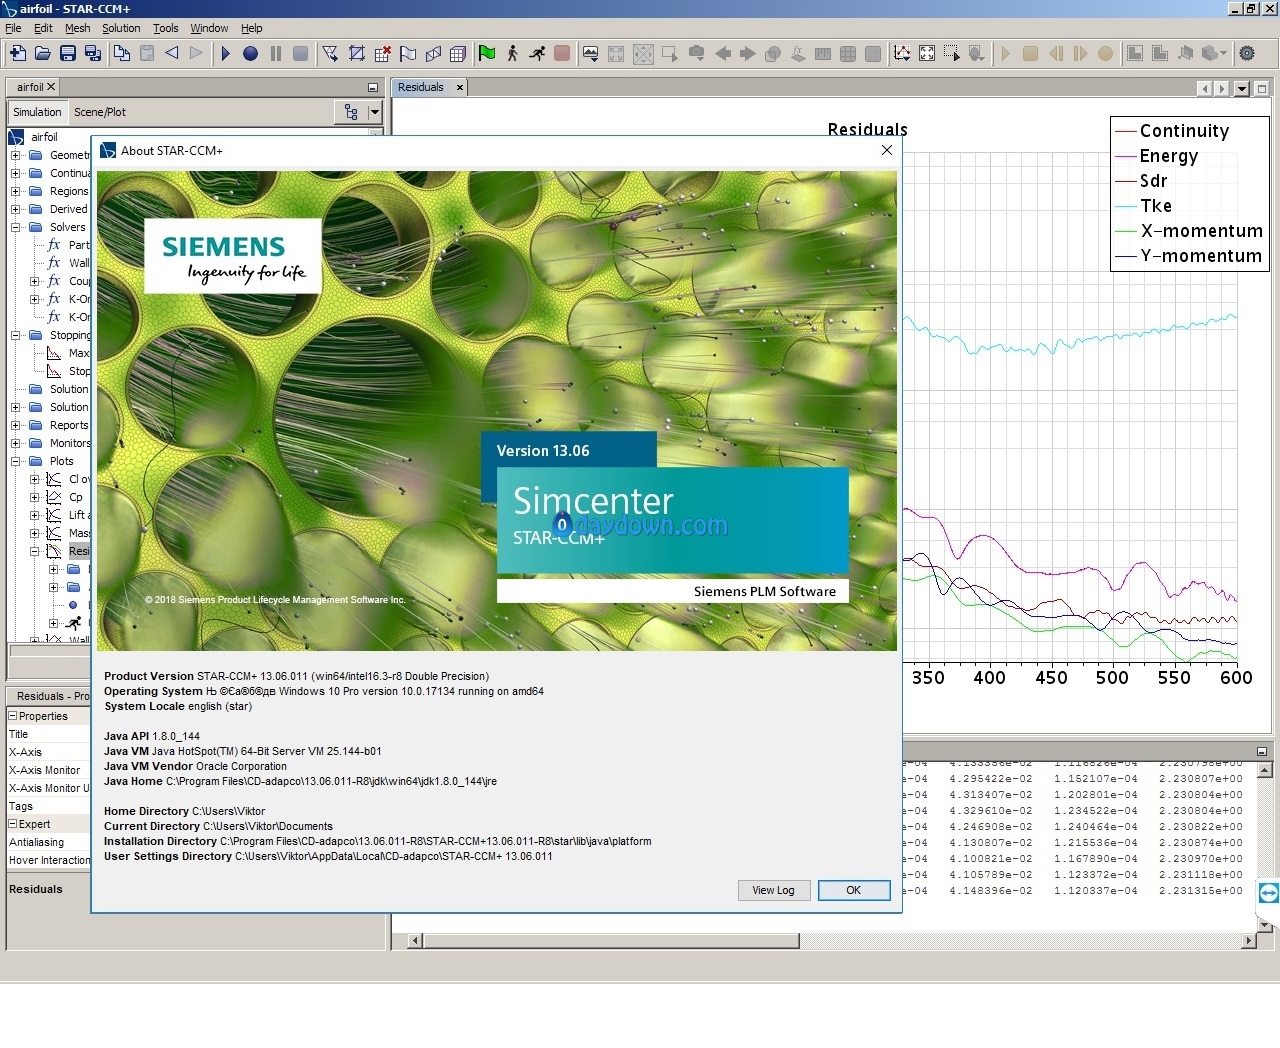
Task: Open the Edit menu
Action: coord(43,28)
